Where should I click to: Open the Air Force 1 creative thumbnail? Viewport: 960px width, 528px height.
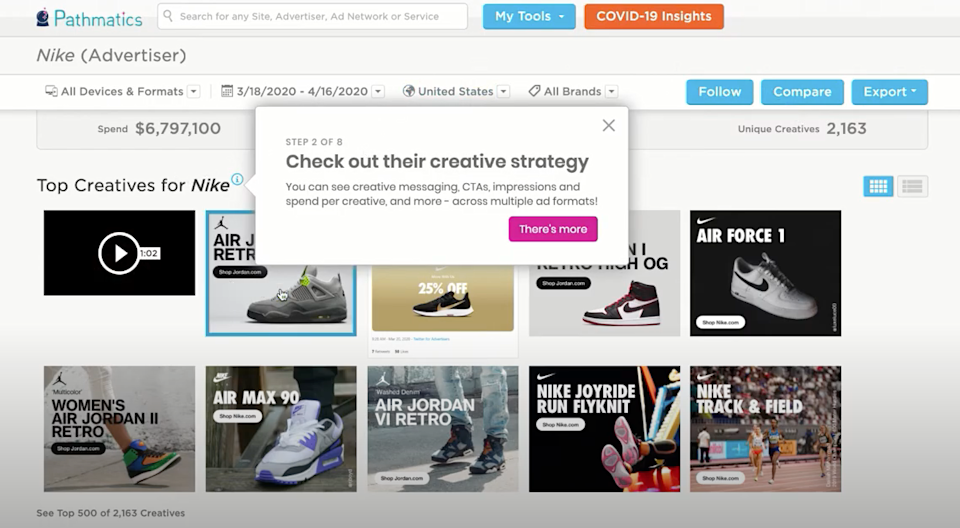(765, 273)
